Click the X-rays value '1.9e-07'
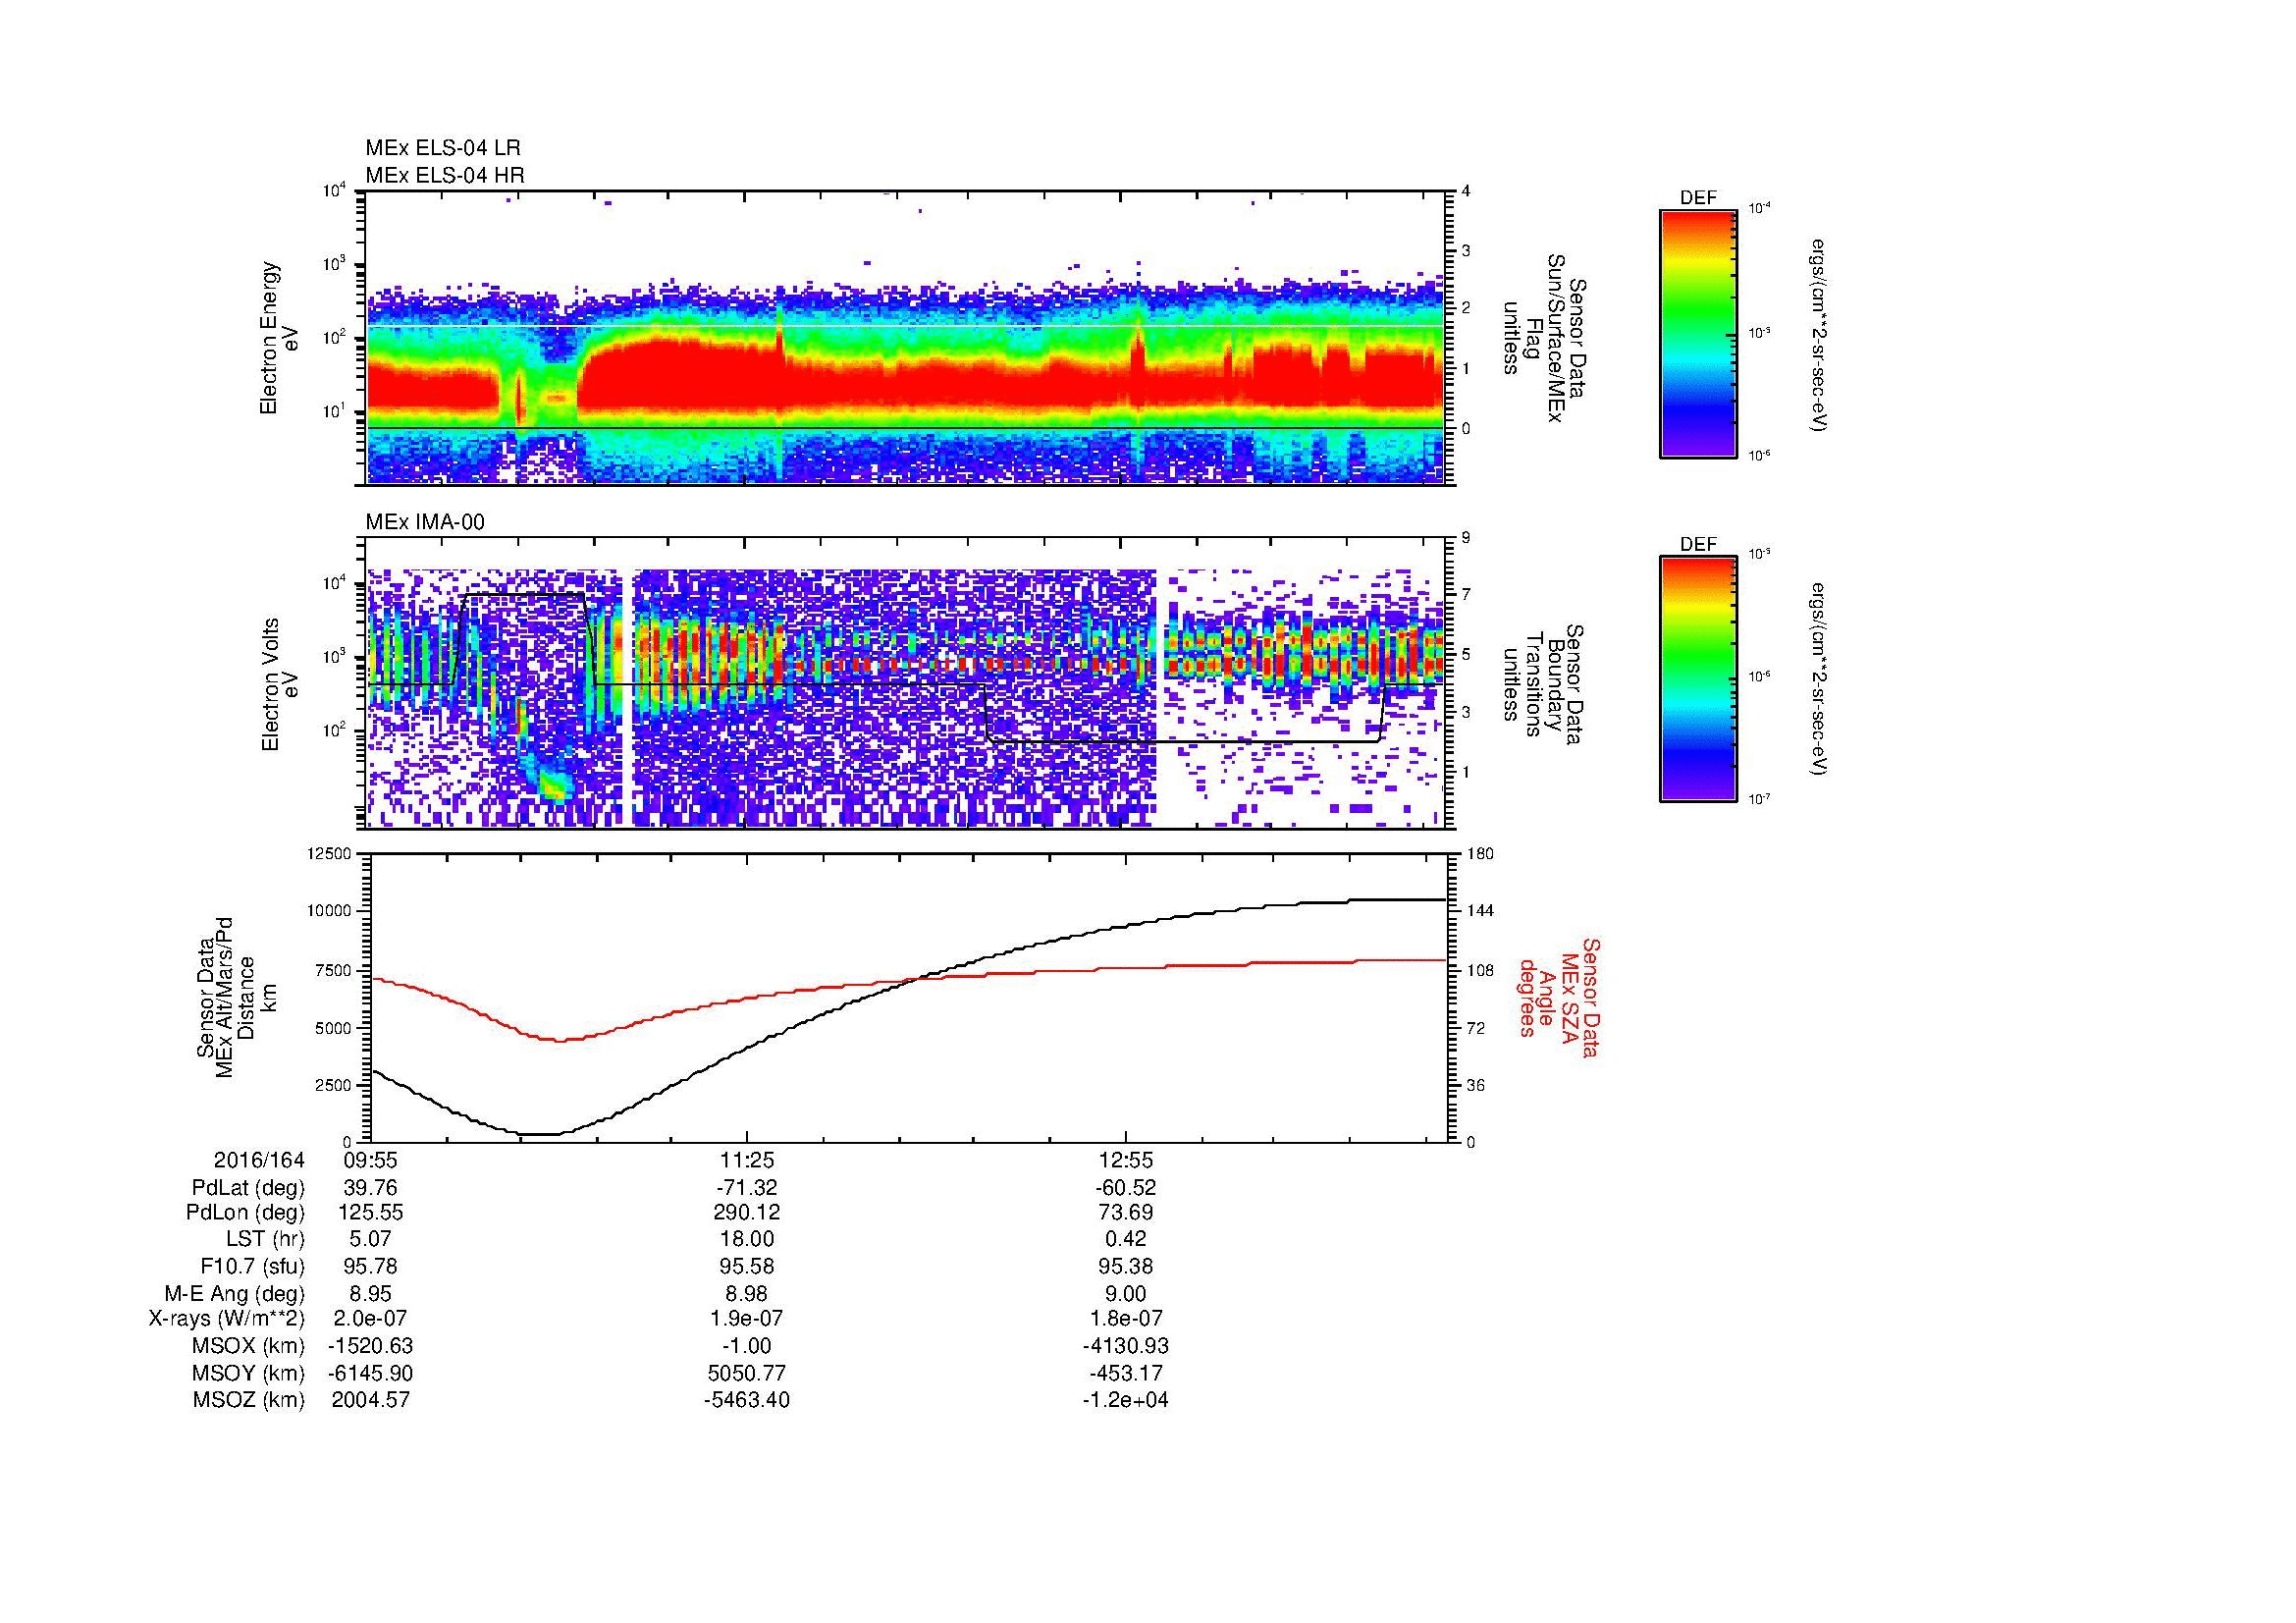 747,1320
